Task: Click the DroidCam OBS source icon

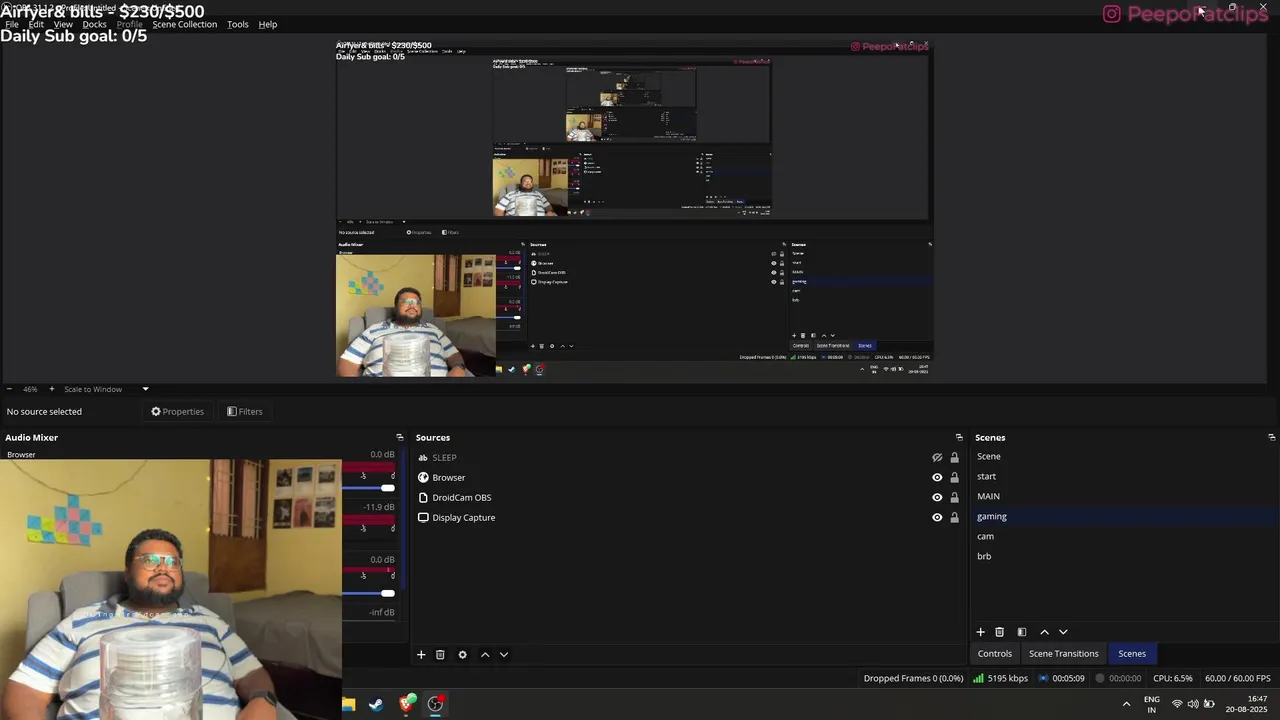Action: click(x=423, y=498)
